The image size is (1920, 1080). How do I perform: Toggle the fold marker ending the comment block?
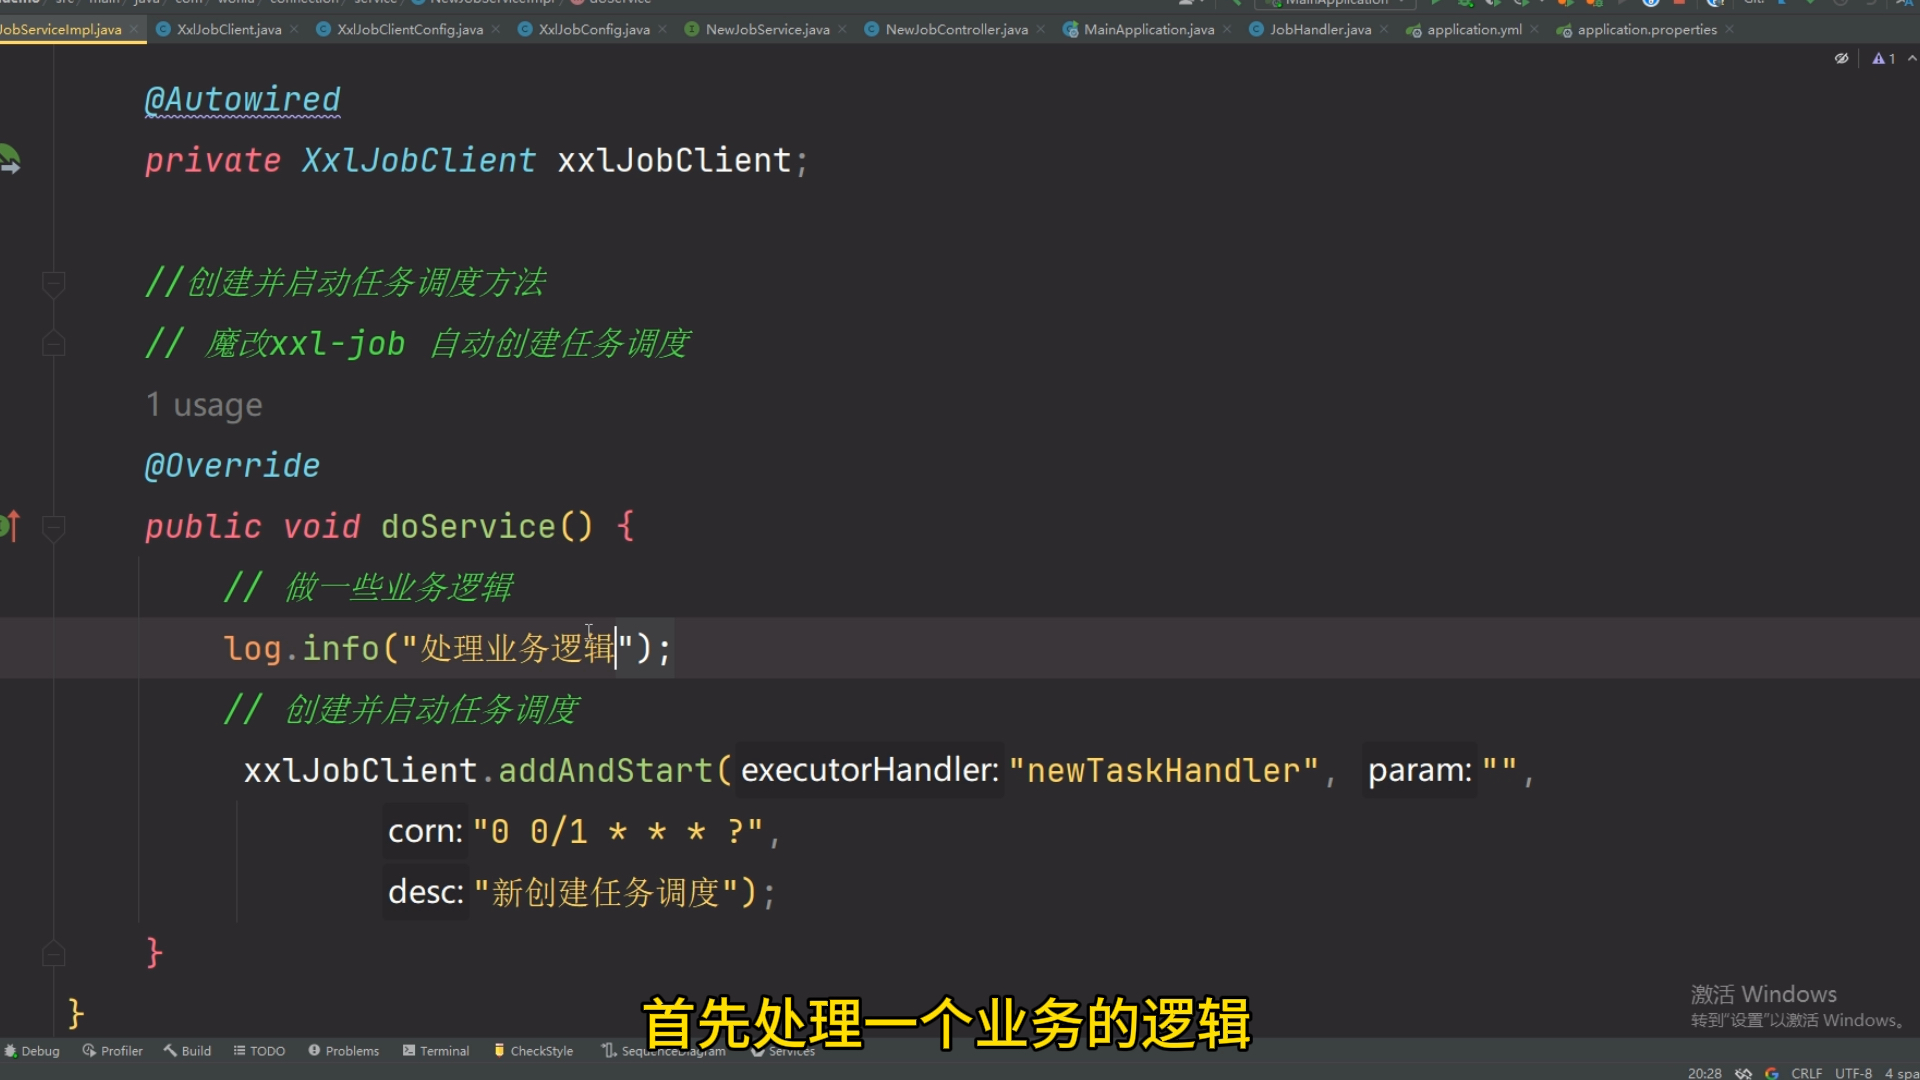54,344
